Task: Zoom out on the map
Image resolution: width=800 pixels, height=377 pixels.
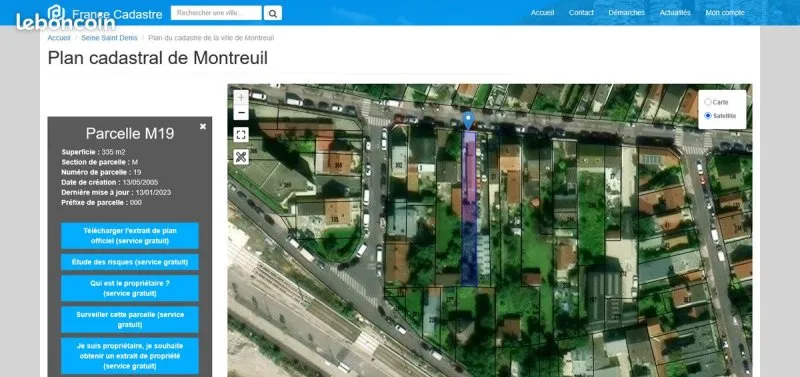Action: [241, 112]
